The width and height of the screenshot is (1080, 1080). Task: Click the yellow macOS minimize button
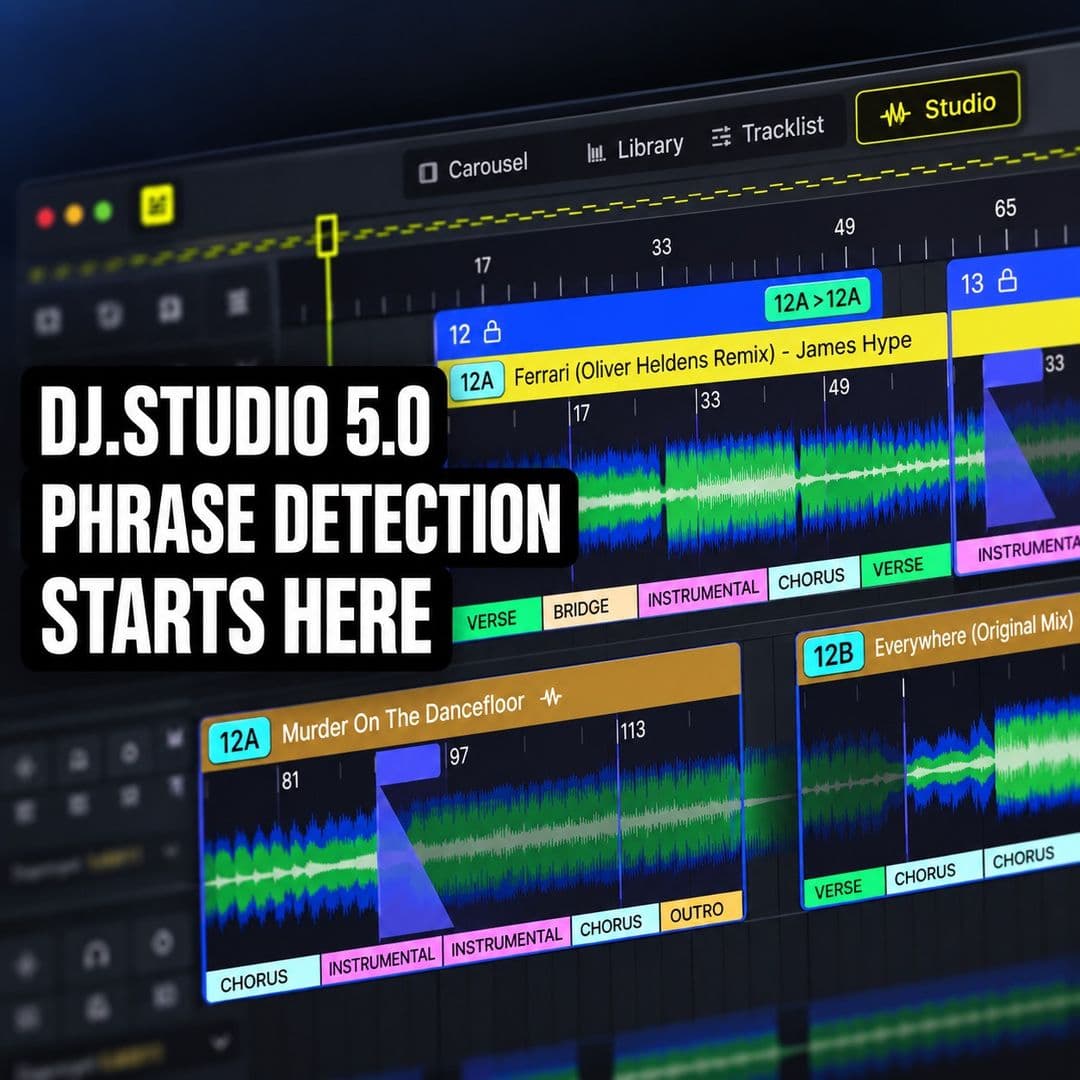pyautogui.click(x=74, y=214)
